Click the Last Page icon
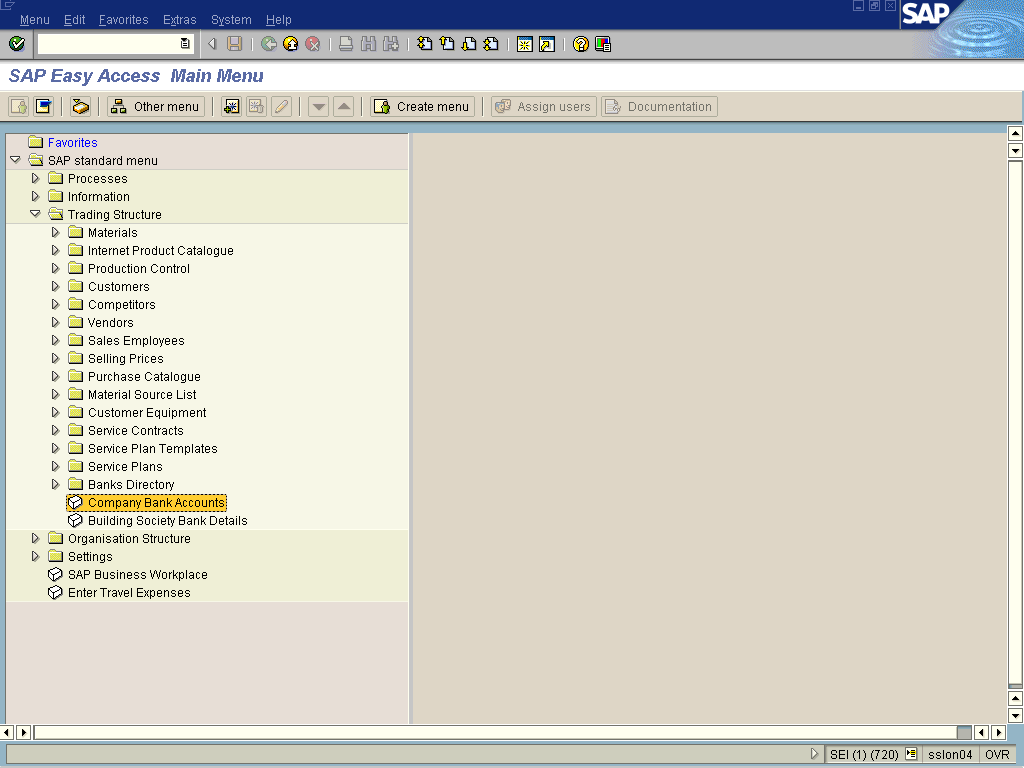The height and width of the screenshot is (768, 1024). pyautogui.click(x=491, y=44)
